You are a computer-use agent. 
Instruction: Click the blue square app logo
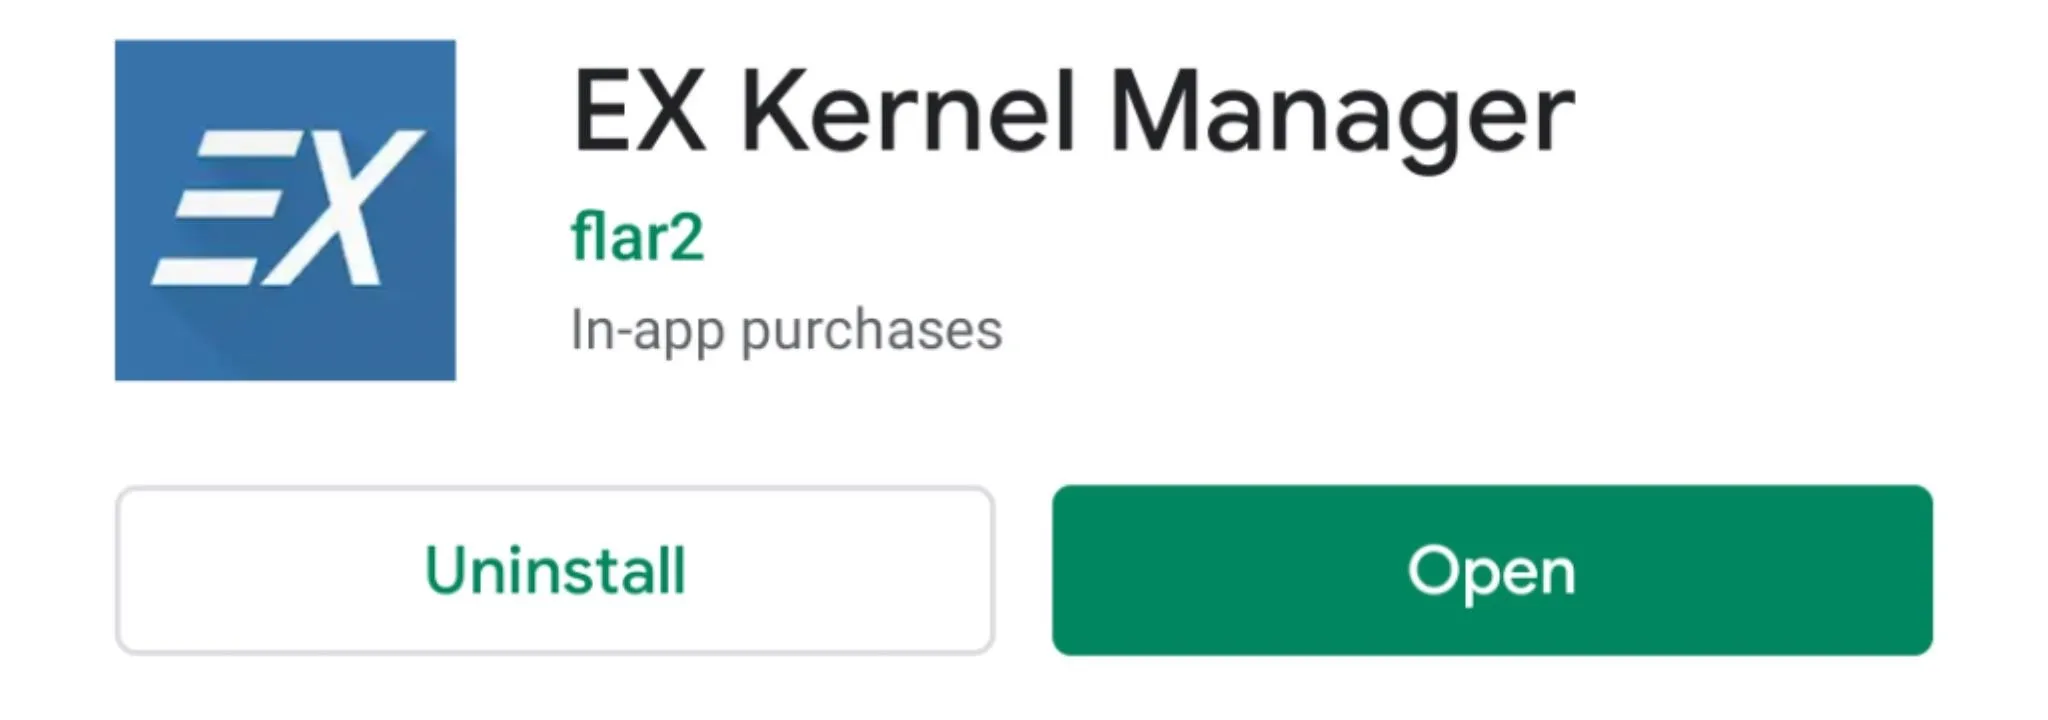pyautogui.click(x=285, y=210)
